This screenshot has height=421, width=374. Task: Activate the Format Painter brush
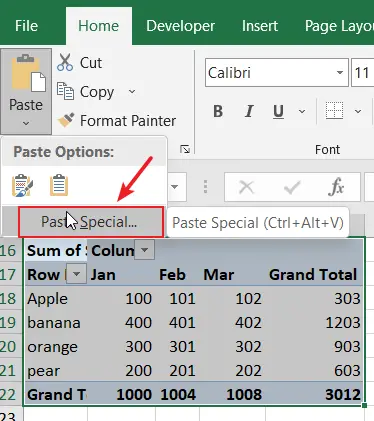pyautogui.click(x=66, y=120)
